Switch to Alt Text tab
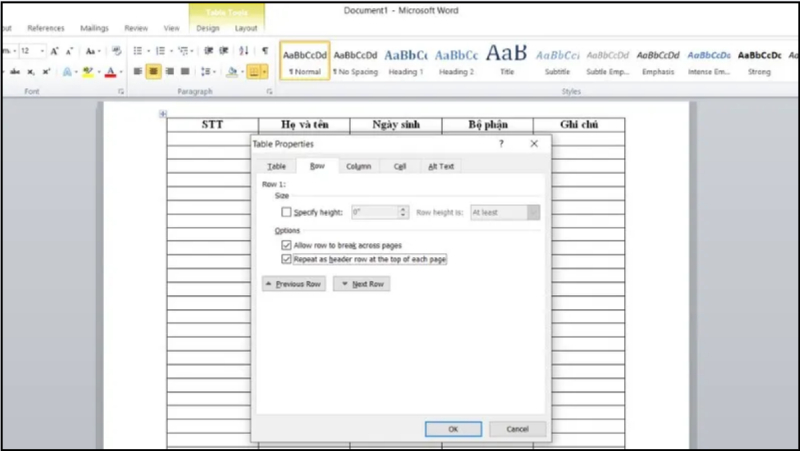The height and width of the screenshot is (451, 800). pyautogui.click(x=441, y=166)
